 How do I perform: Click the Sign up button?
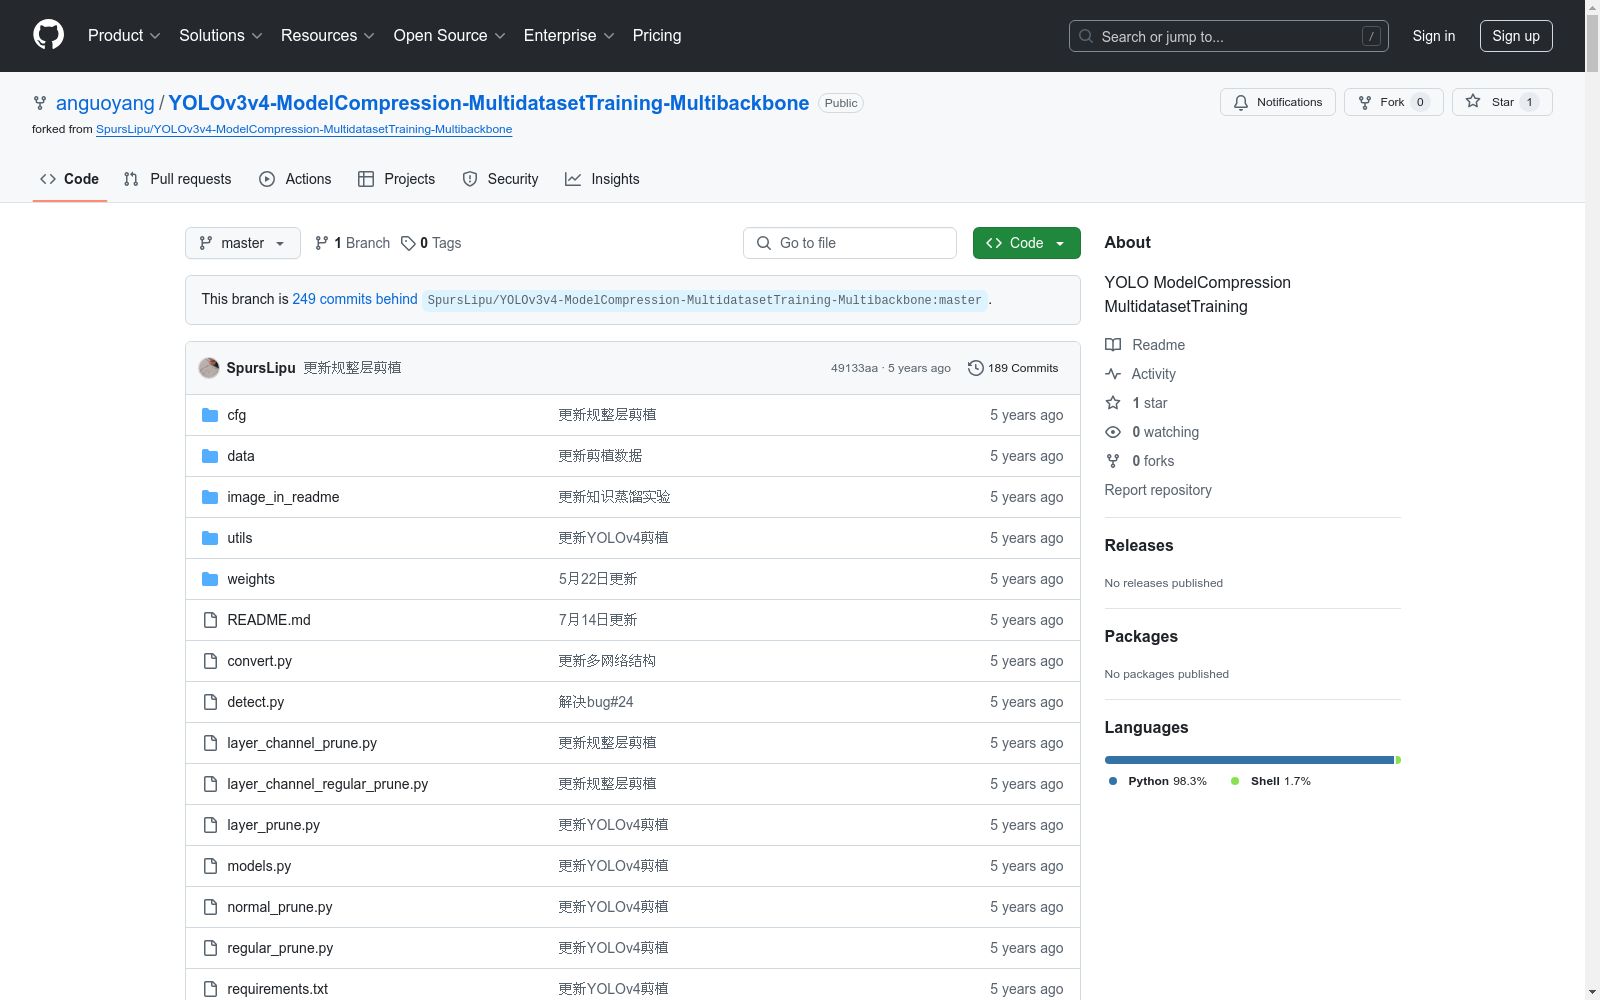pyautogui.click(x=1516, y=36)
